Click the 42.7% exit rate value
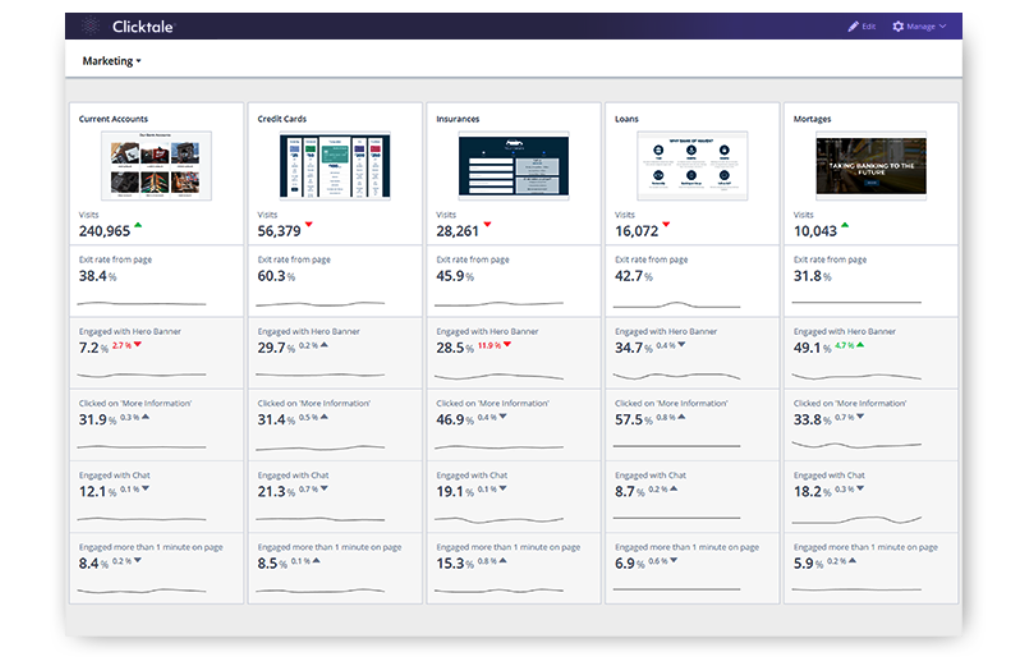The width and height of the screenshot is (1024, 670). [x=633, y=276]
